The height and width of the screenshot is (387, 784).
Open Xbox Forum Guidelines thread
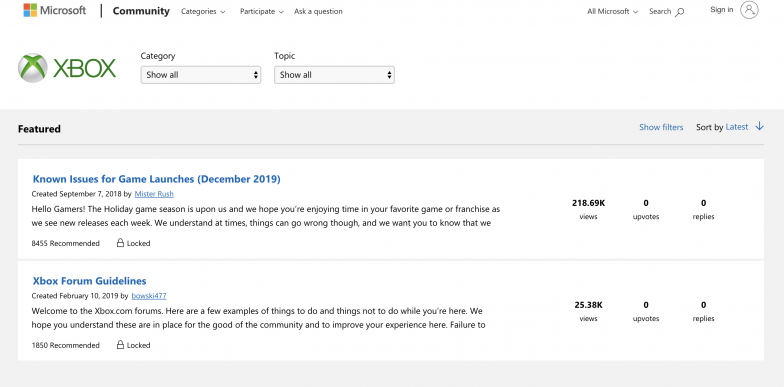(x=90, y=281)
